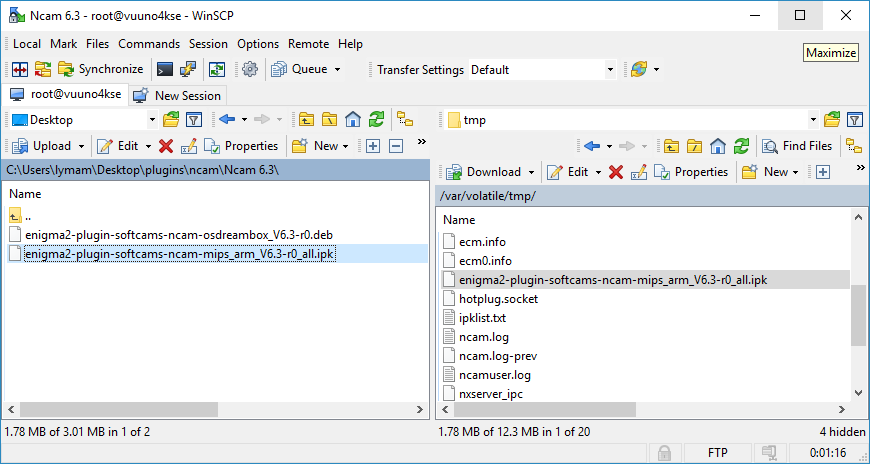Click the Synchronize button
870x464 pixels.
[100, 69]
